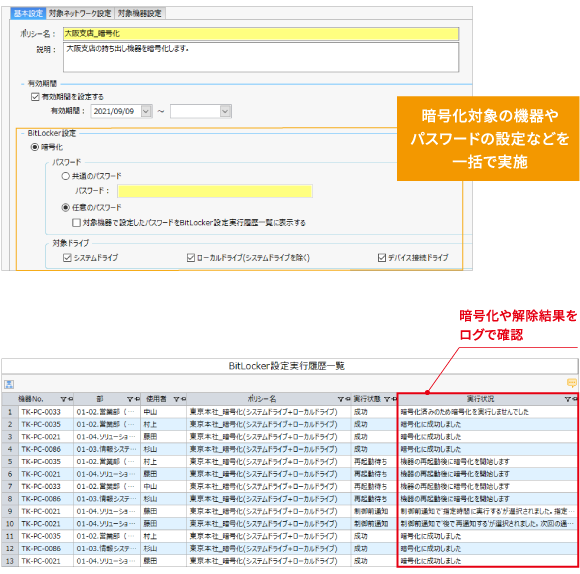Image resolution: width=580 pixels, height=574 pixels.
Task: Sort by the 実行状態 column header
Action: [x=367, y=399]
